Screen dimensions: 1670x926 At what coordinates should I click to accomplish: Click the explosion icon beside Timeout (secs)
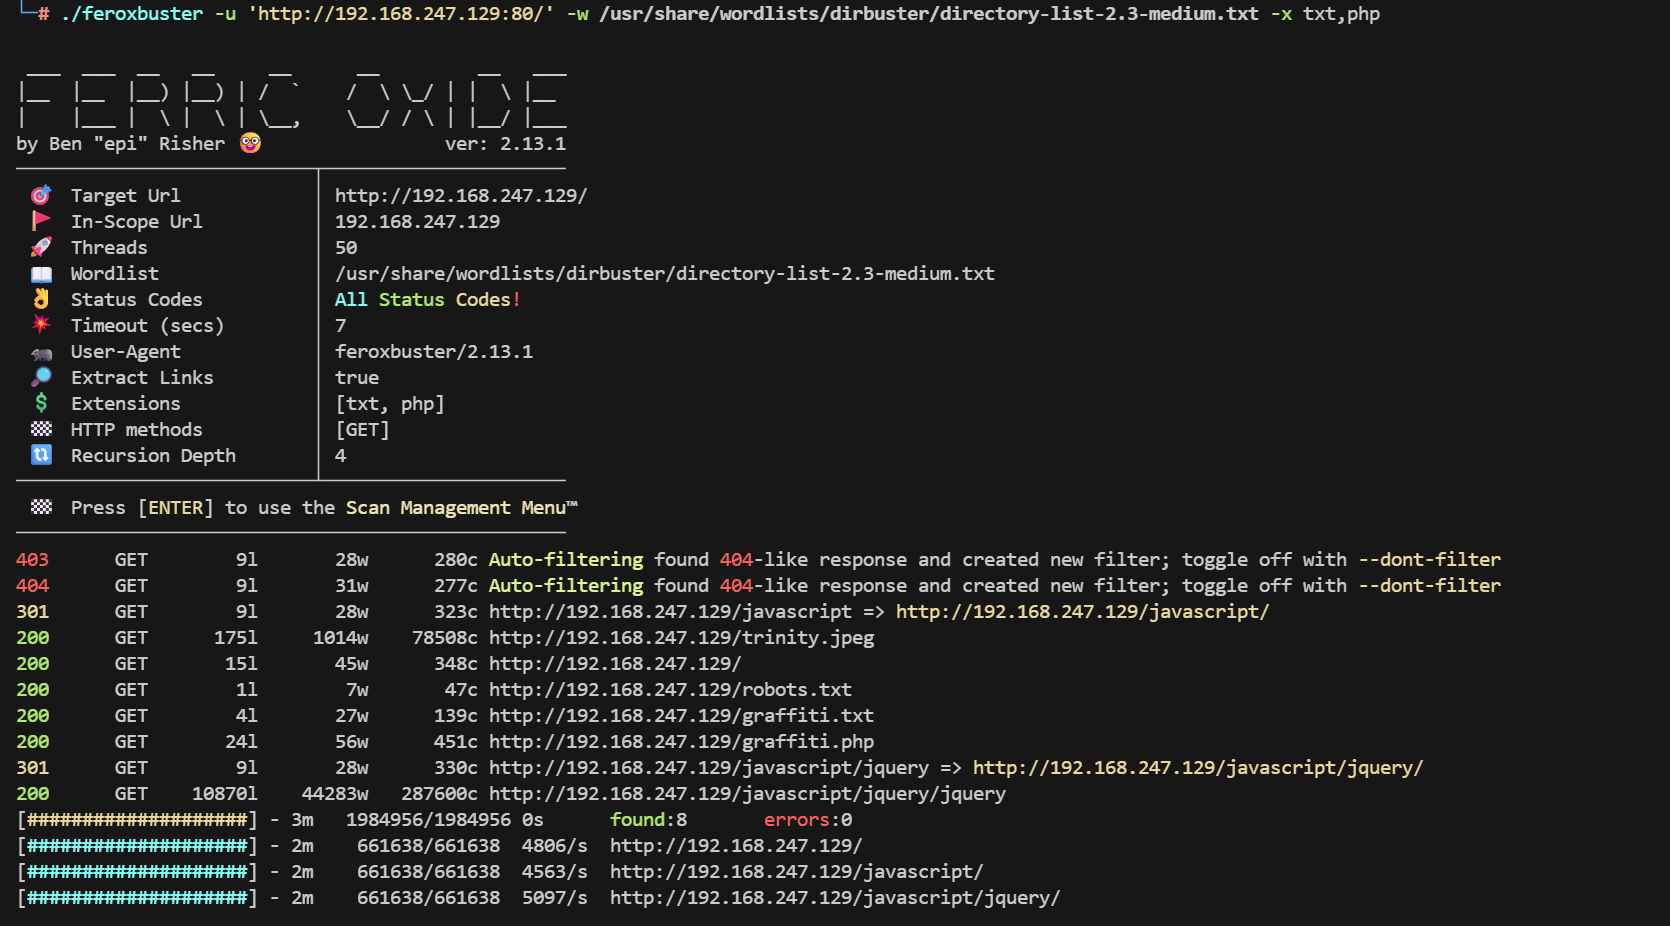coord(41,324)
